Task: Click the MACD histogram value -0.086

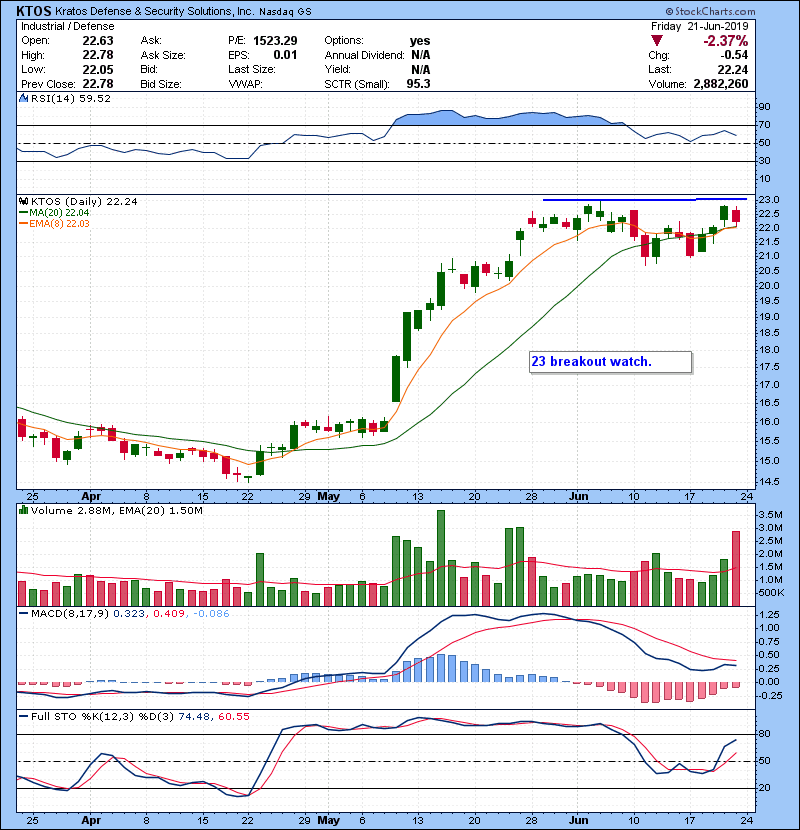Action: pos(211,614)
